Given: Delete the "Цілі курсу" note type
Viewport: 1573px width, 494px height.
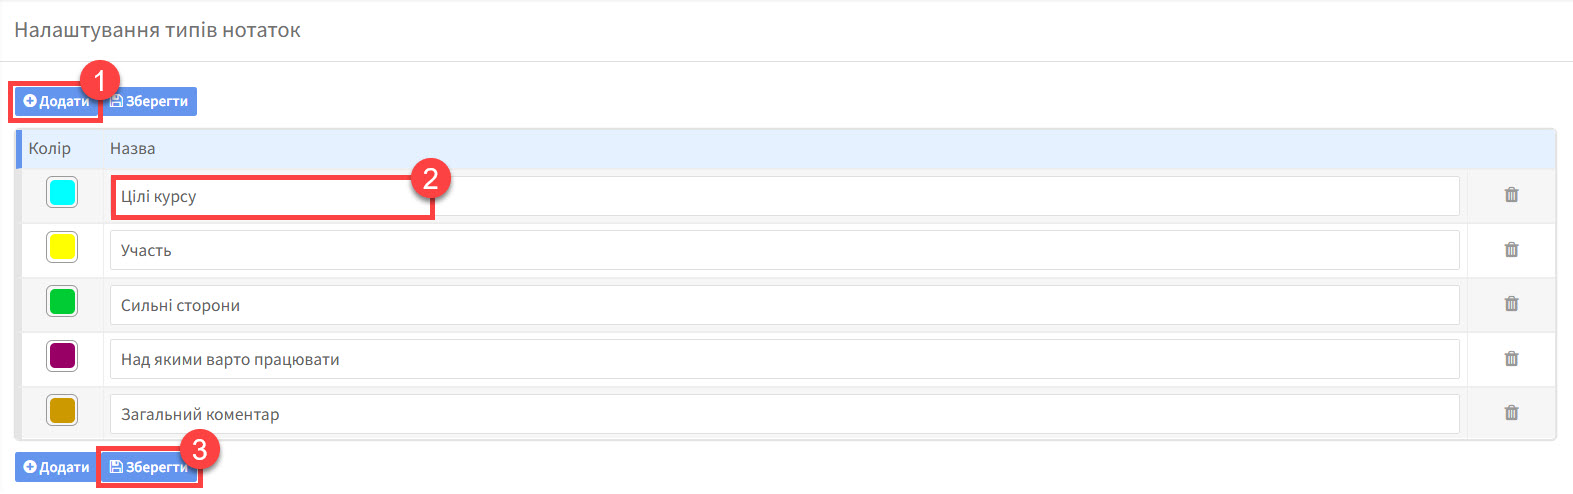Looking at the screenshot, I should [1511, 195].
